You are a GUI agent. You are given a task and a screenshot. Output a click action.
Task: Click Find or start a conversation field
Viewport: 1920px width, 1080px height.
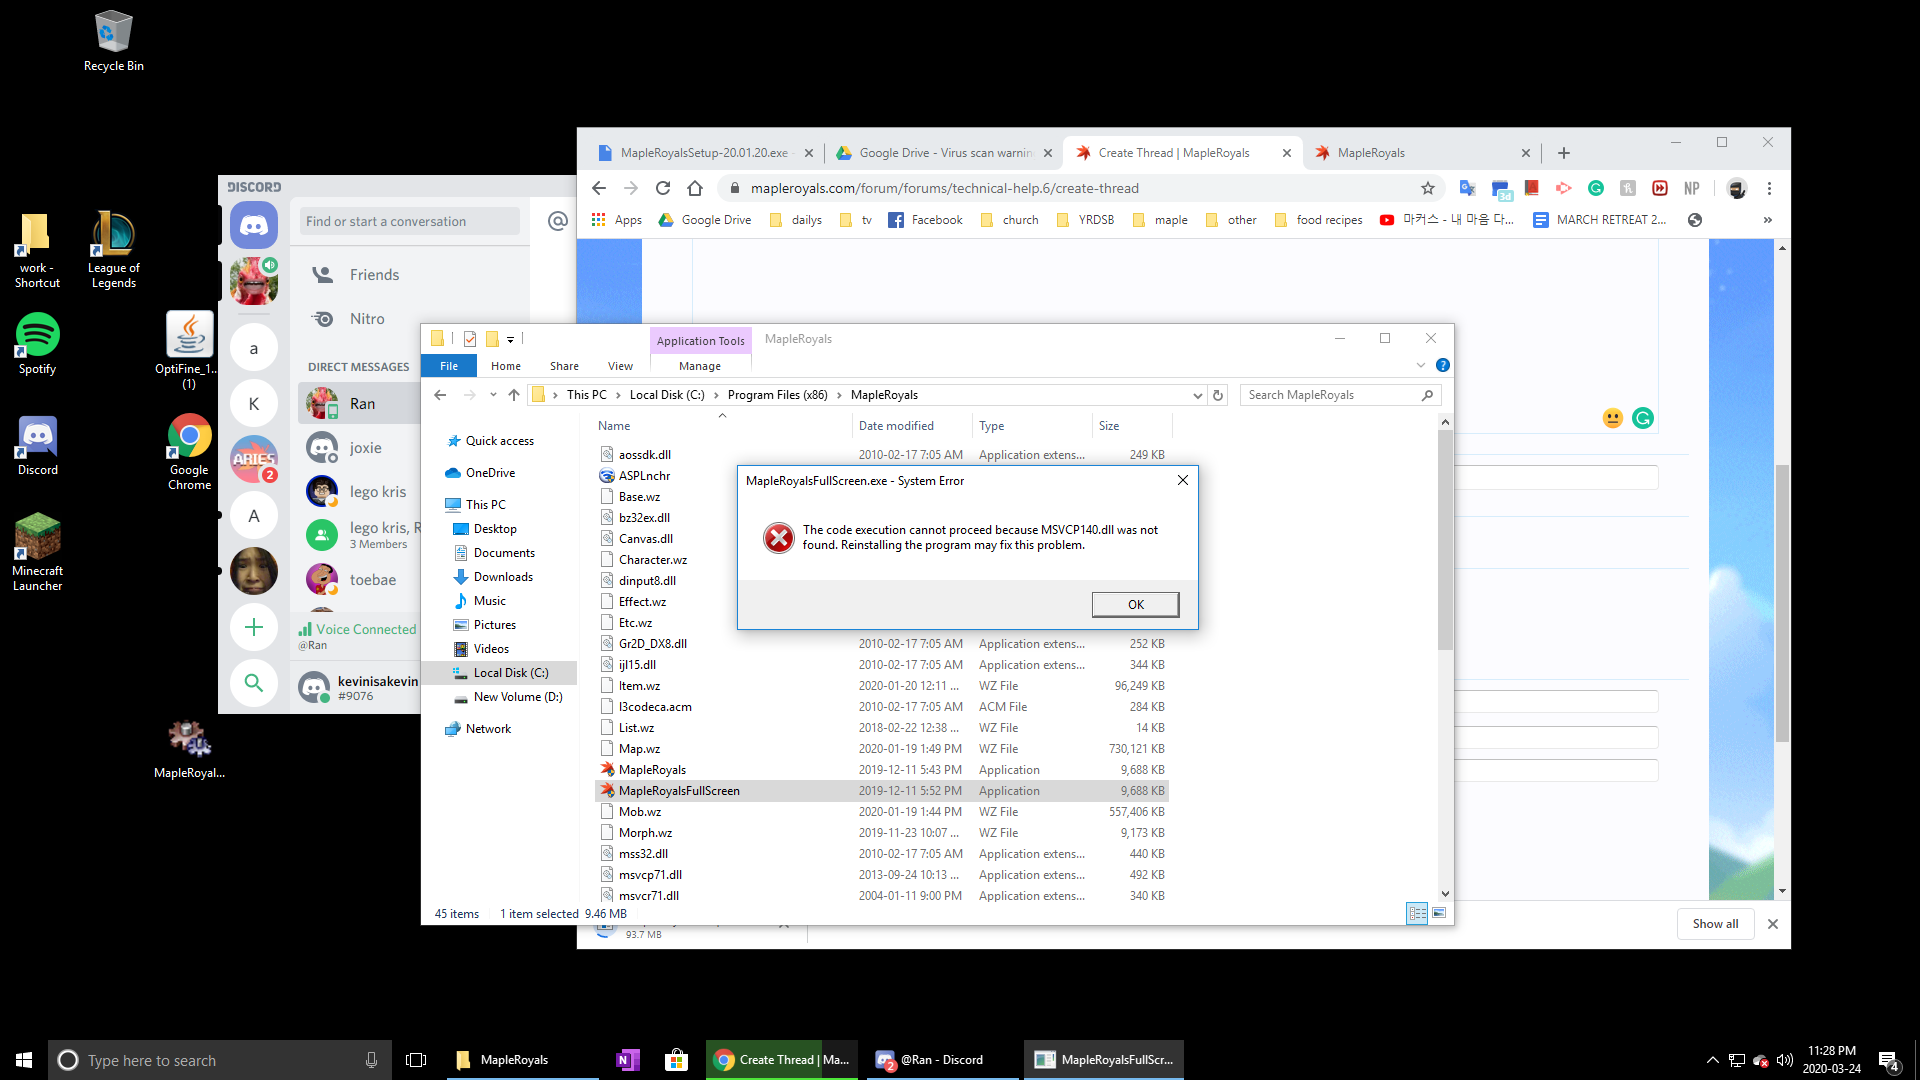point(410,221)
